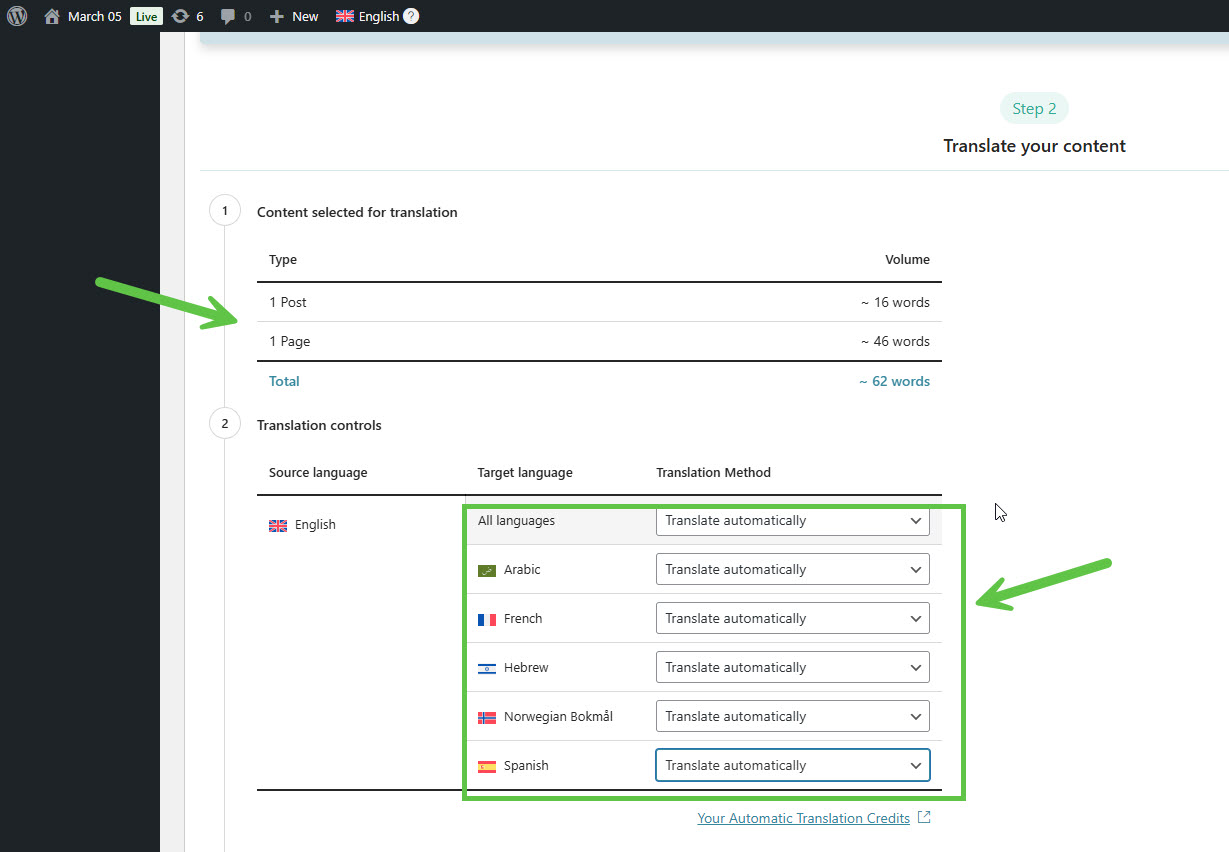
Task: Click the '~ 16 words' value
Action: pyautogui.click(x=896, y=302)
